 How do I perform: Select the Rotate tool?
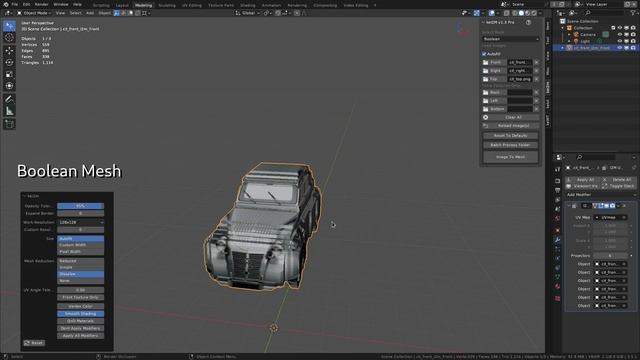[9, 62]
